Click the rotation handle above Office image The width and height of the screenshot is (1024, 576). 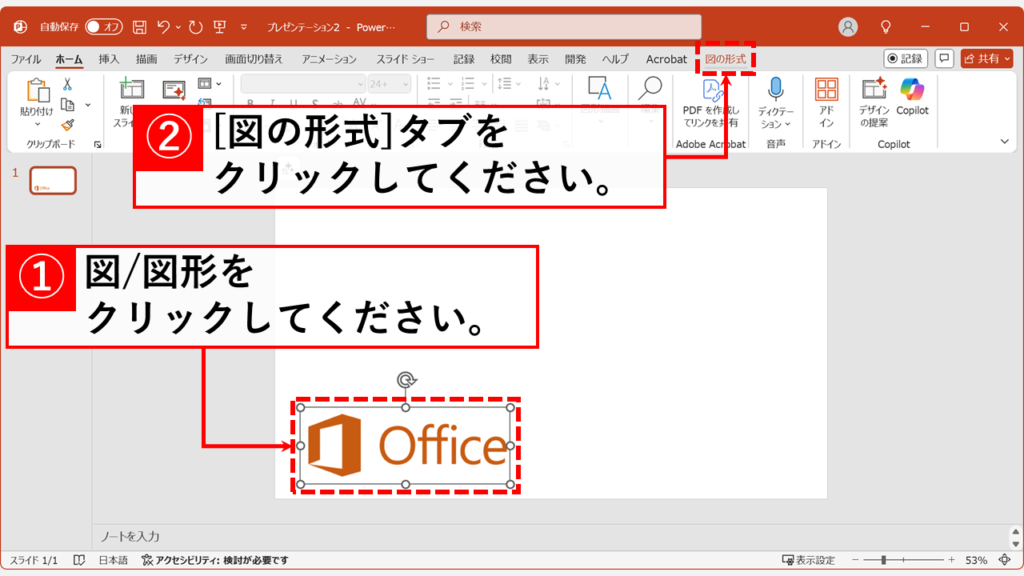point(406,380)
